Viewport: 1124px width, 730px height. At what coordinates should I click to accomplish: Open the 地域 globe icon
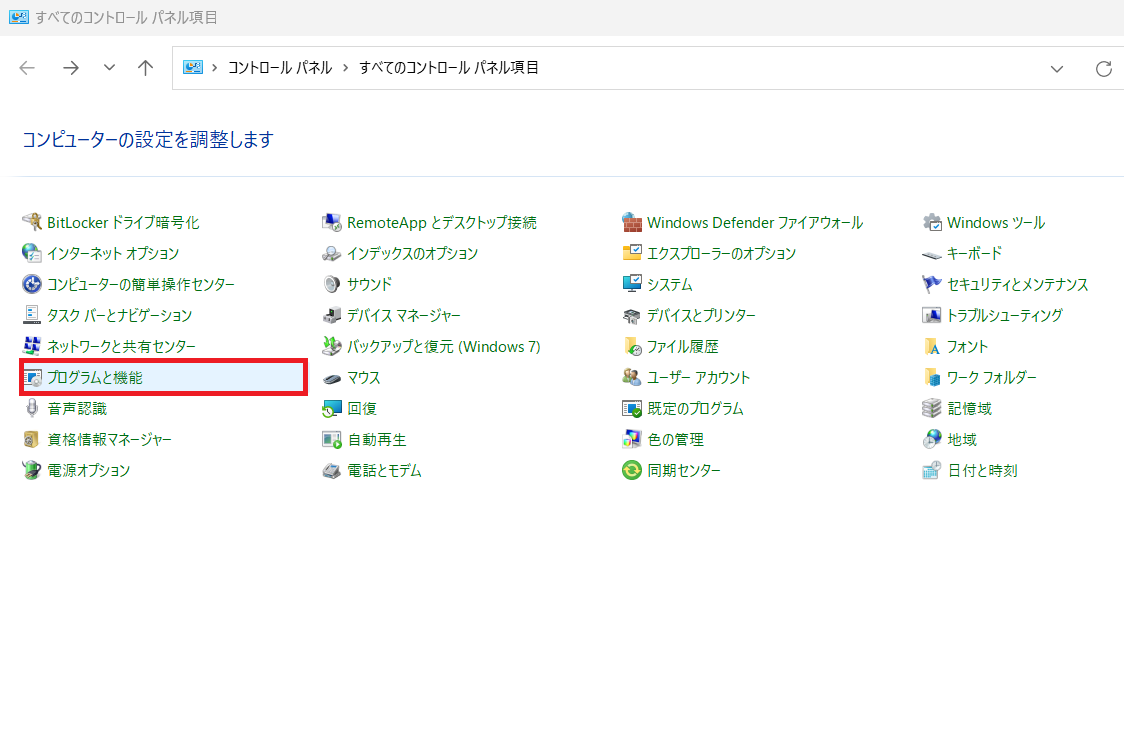tap(932, 439)
